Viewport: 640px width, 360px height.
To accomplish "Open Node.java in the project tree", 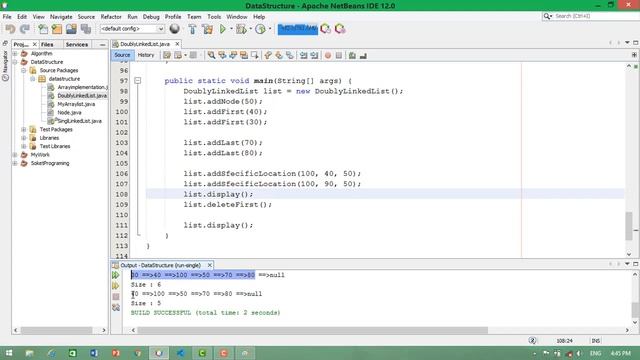I will [x=69, y=113].
